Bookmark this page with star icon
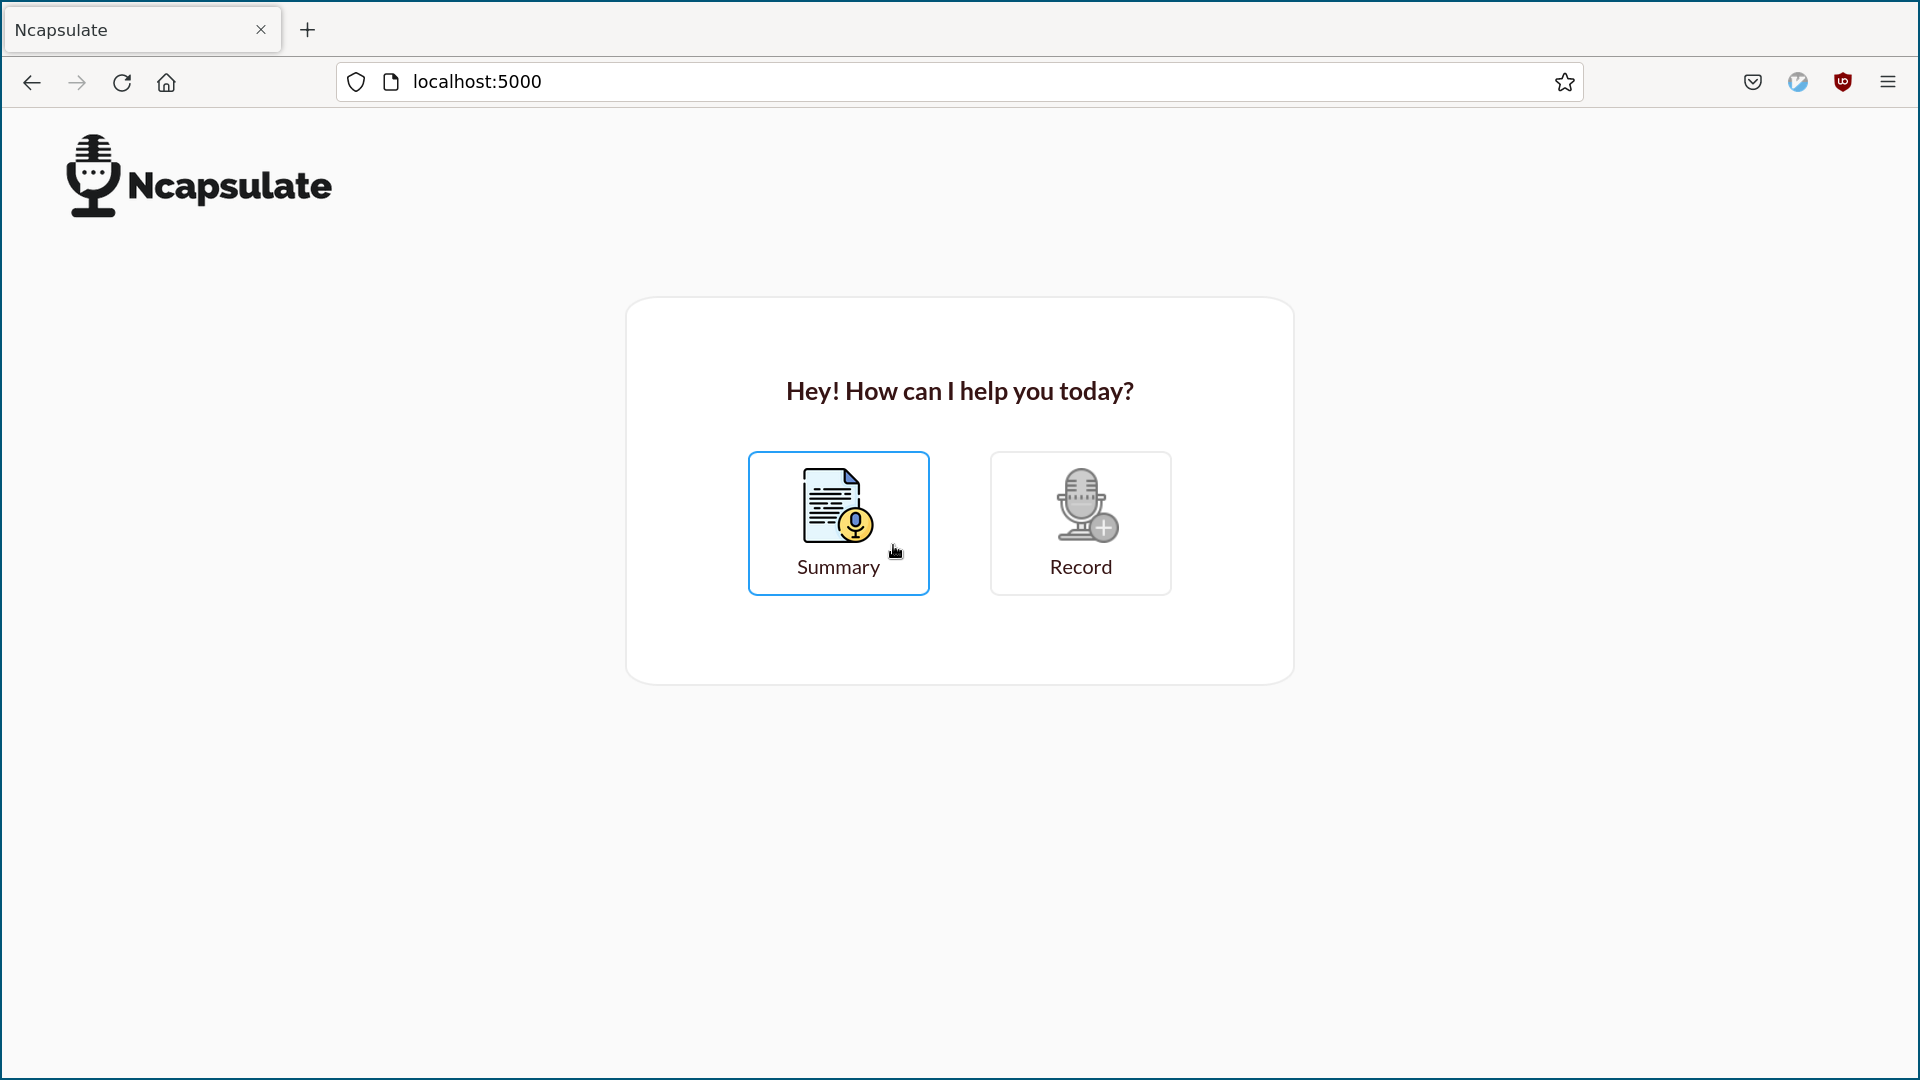The width and height of the screenshot is (1920, 1080). [1565, 82]
